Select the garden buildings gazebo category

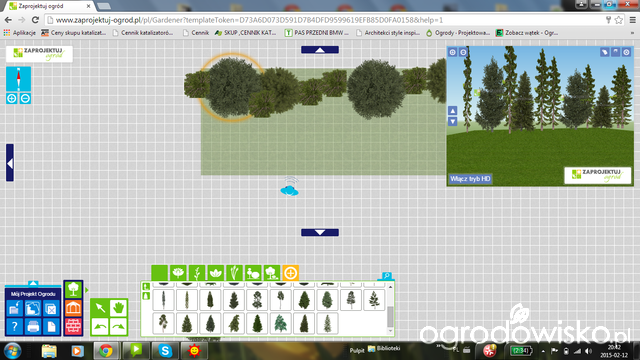(x=73, y=308)
